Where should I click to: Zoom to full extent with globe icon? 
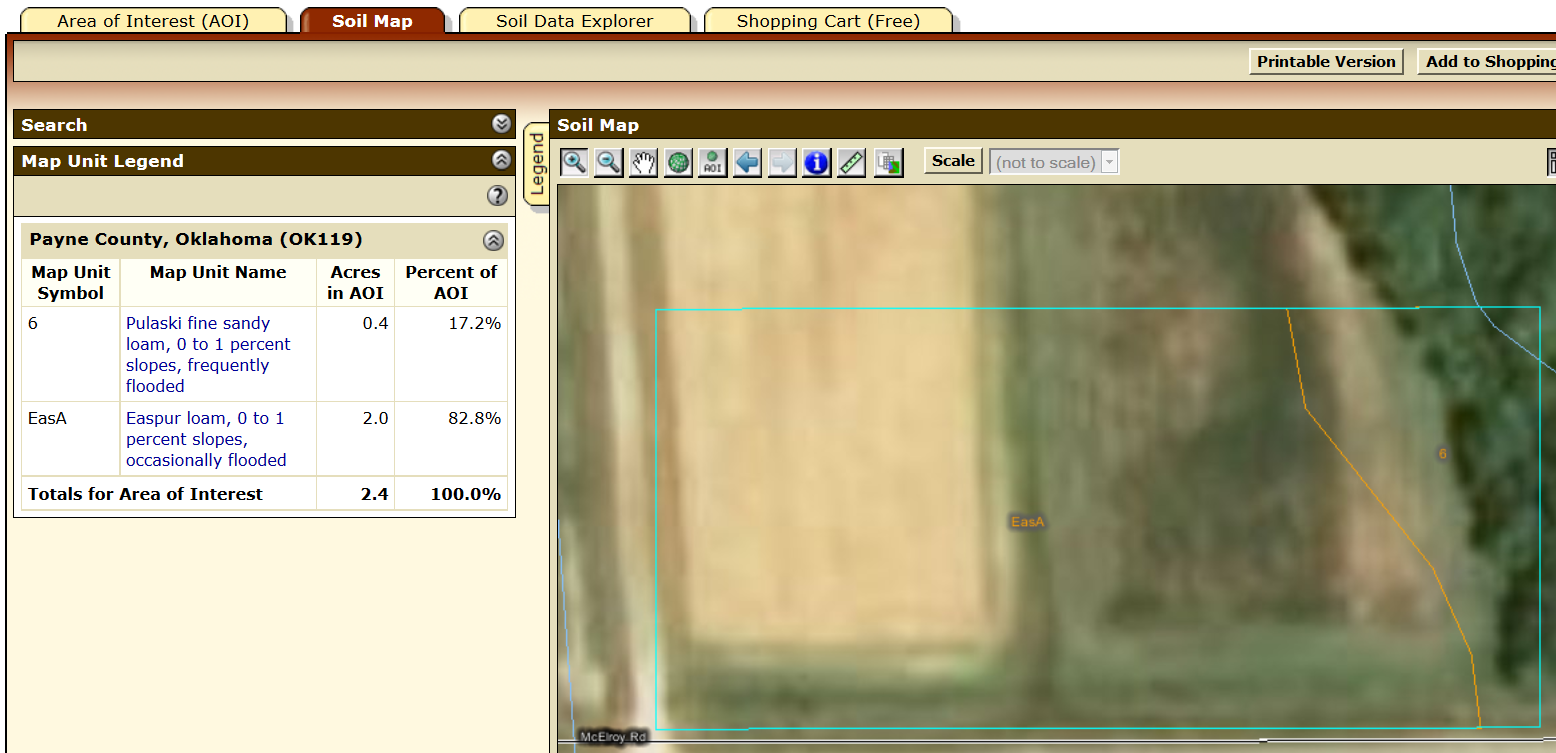[678, 162]
